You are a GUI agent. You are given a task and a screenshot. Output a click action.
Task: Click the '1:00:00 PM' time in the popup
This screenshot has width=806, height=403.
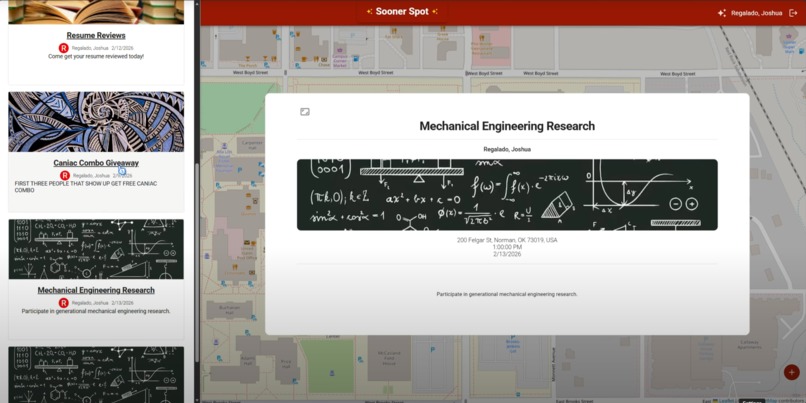(x=507, y=247)
